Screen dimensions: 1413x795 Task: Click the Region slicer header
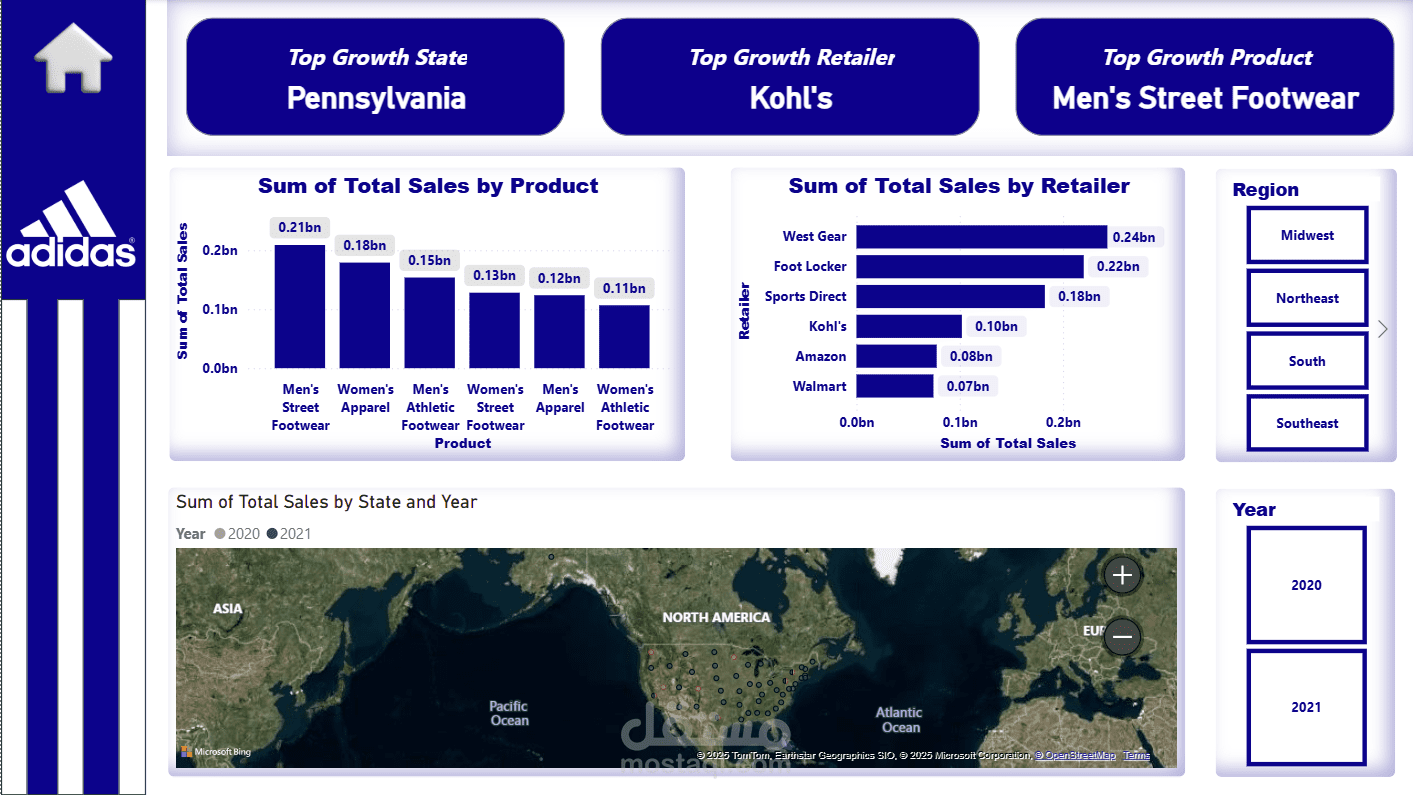tap(1266, 190)
